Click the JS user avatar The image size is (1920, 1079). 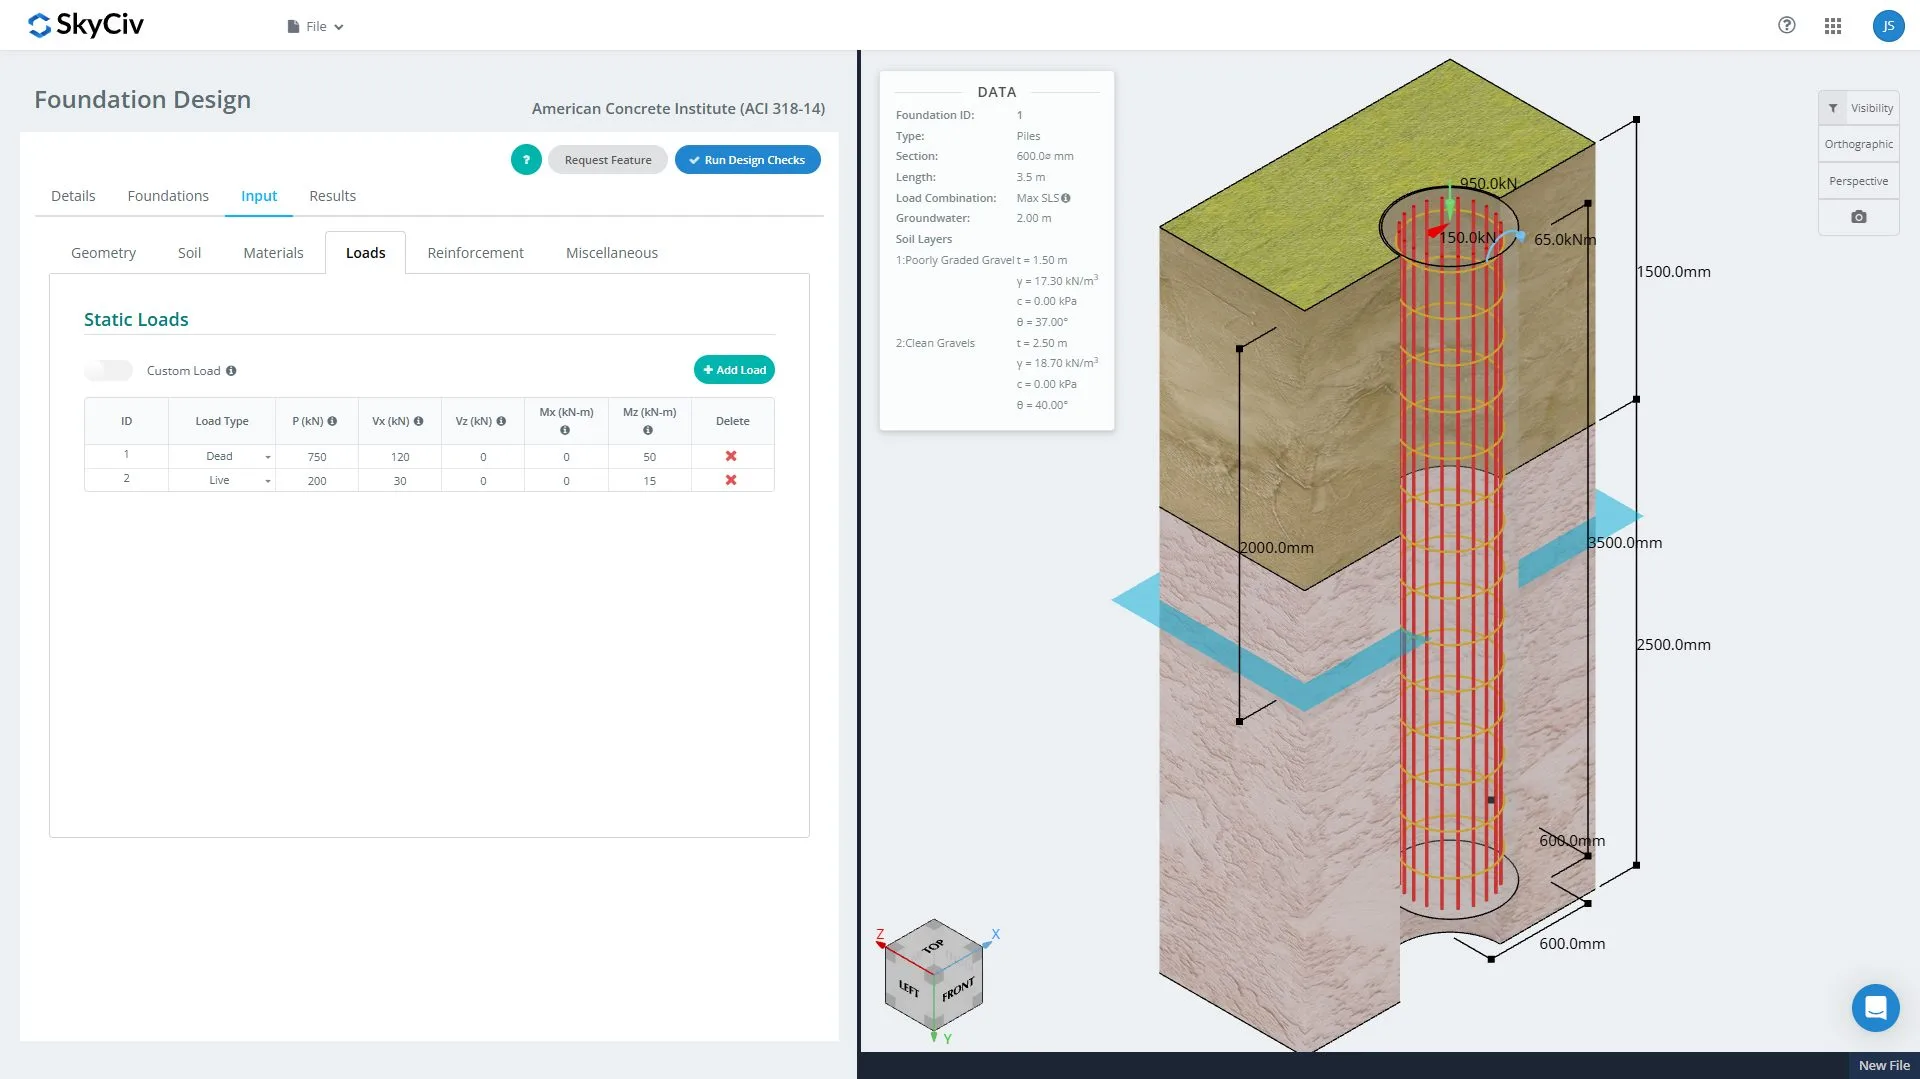click(x=1887, y=26)
